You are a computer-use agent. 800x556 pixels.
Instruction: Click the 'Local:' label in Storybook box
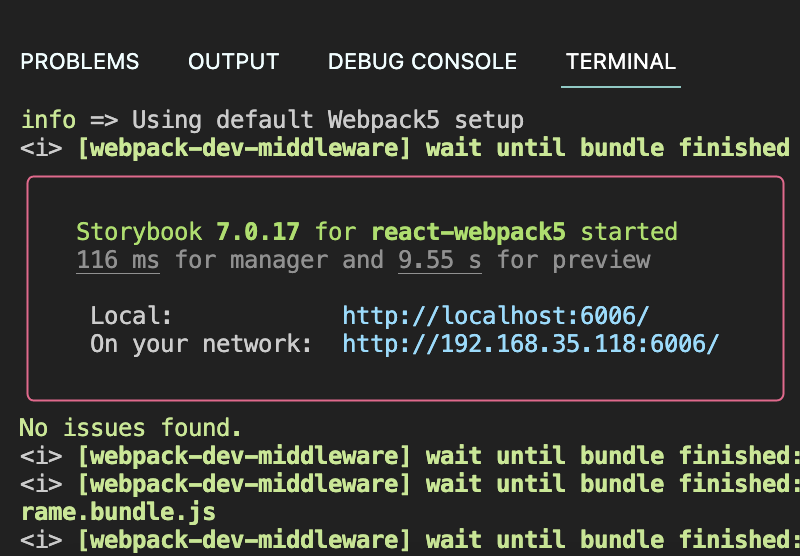tap(131, 315)
